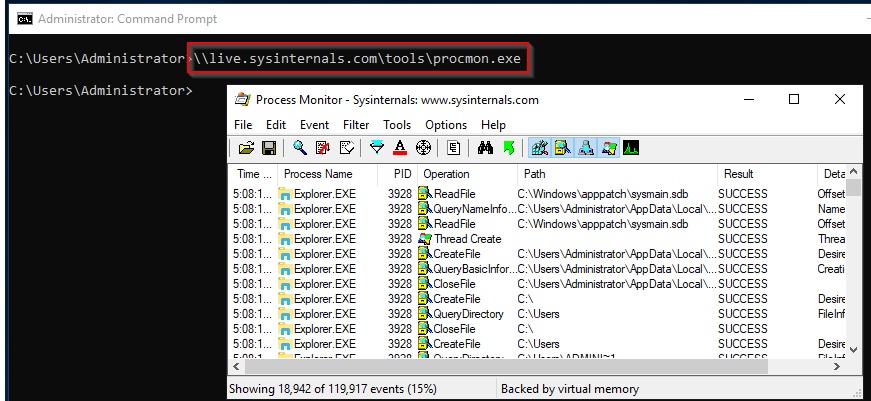
Task: Click the Thread Create operation icon
Action: pos(425,239)
